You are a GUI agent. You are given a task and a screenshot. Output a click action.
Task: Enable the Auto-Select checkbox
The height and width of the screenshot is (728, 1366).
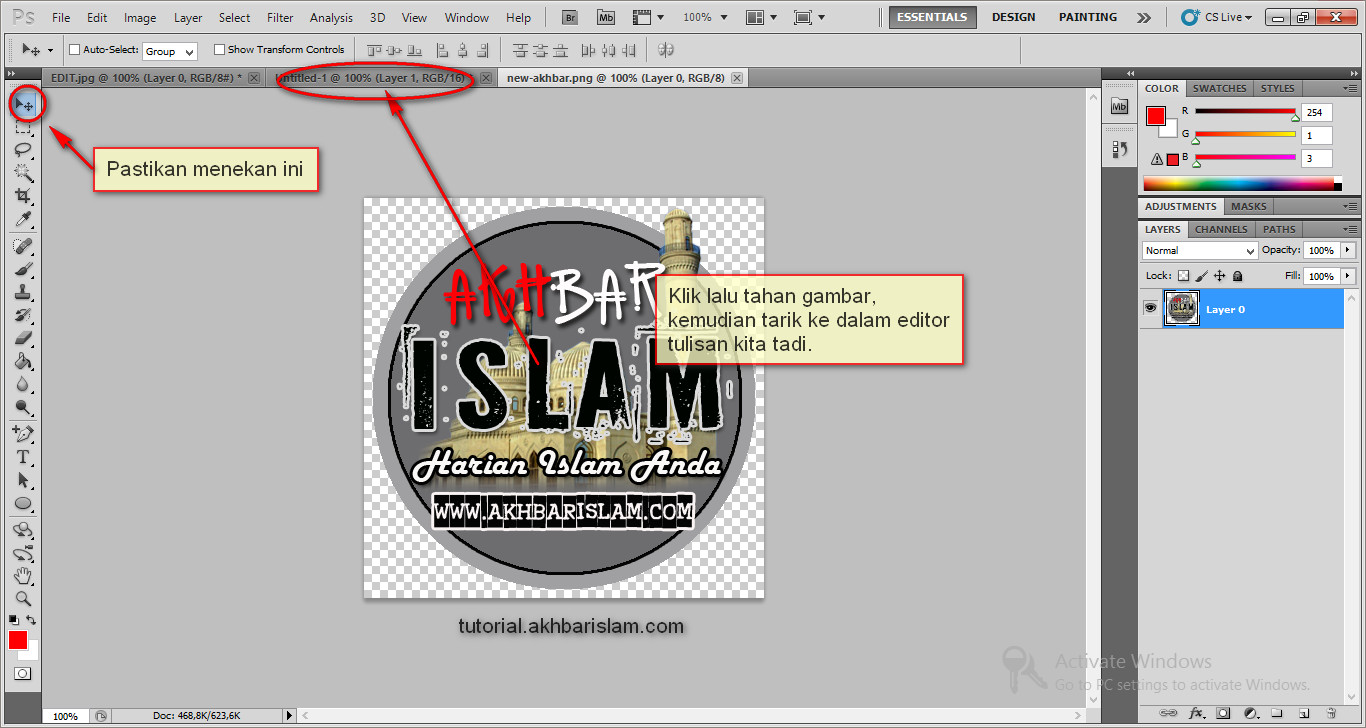[x=74, y=50]
